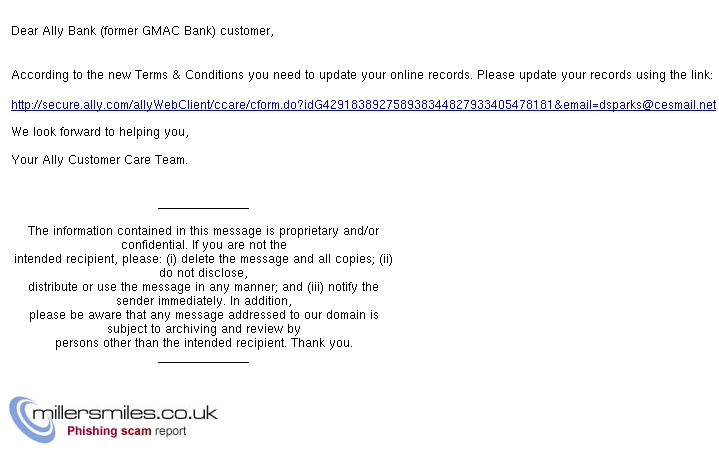Click the word 'report' in the logo tagline
Viewport: 719px width, 452px height.
(x=171, y=431)
